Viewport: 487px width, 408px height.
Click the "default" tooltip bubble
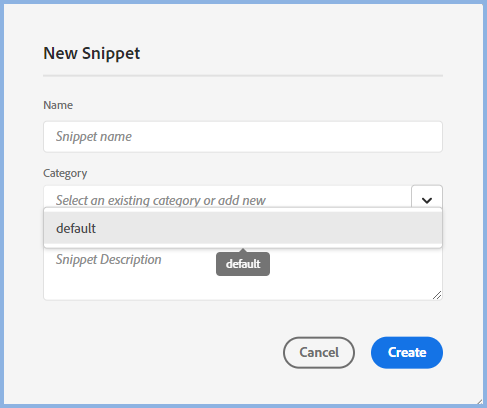click(243, 264)
